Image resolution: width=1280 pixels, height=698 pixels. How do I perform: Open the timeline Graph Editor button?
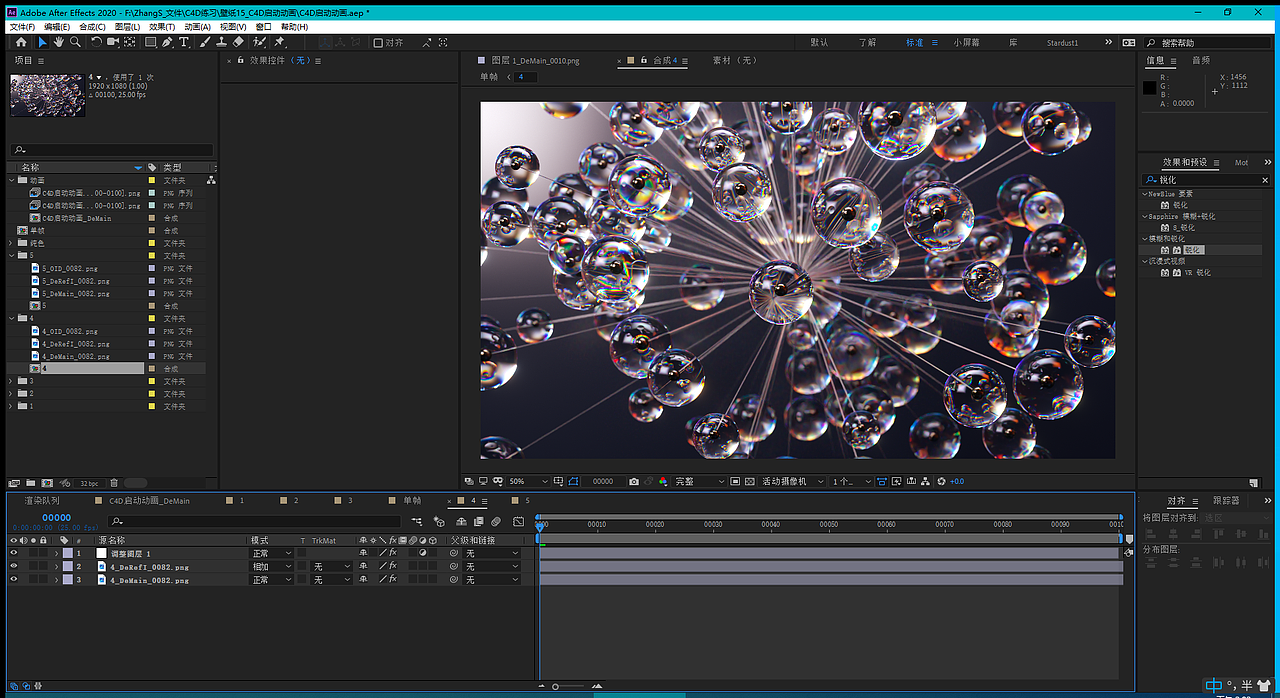[518, 522]
